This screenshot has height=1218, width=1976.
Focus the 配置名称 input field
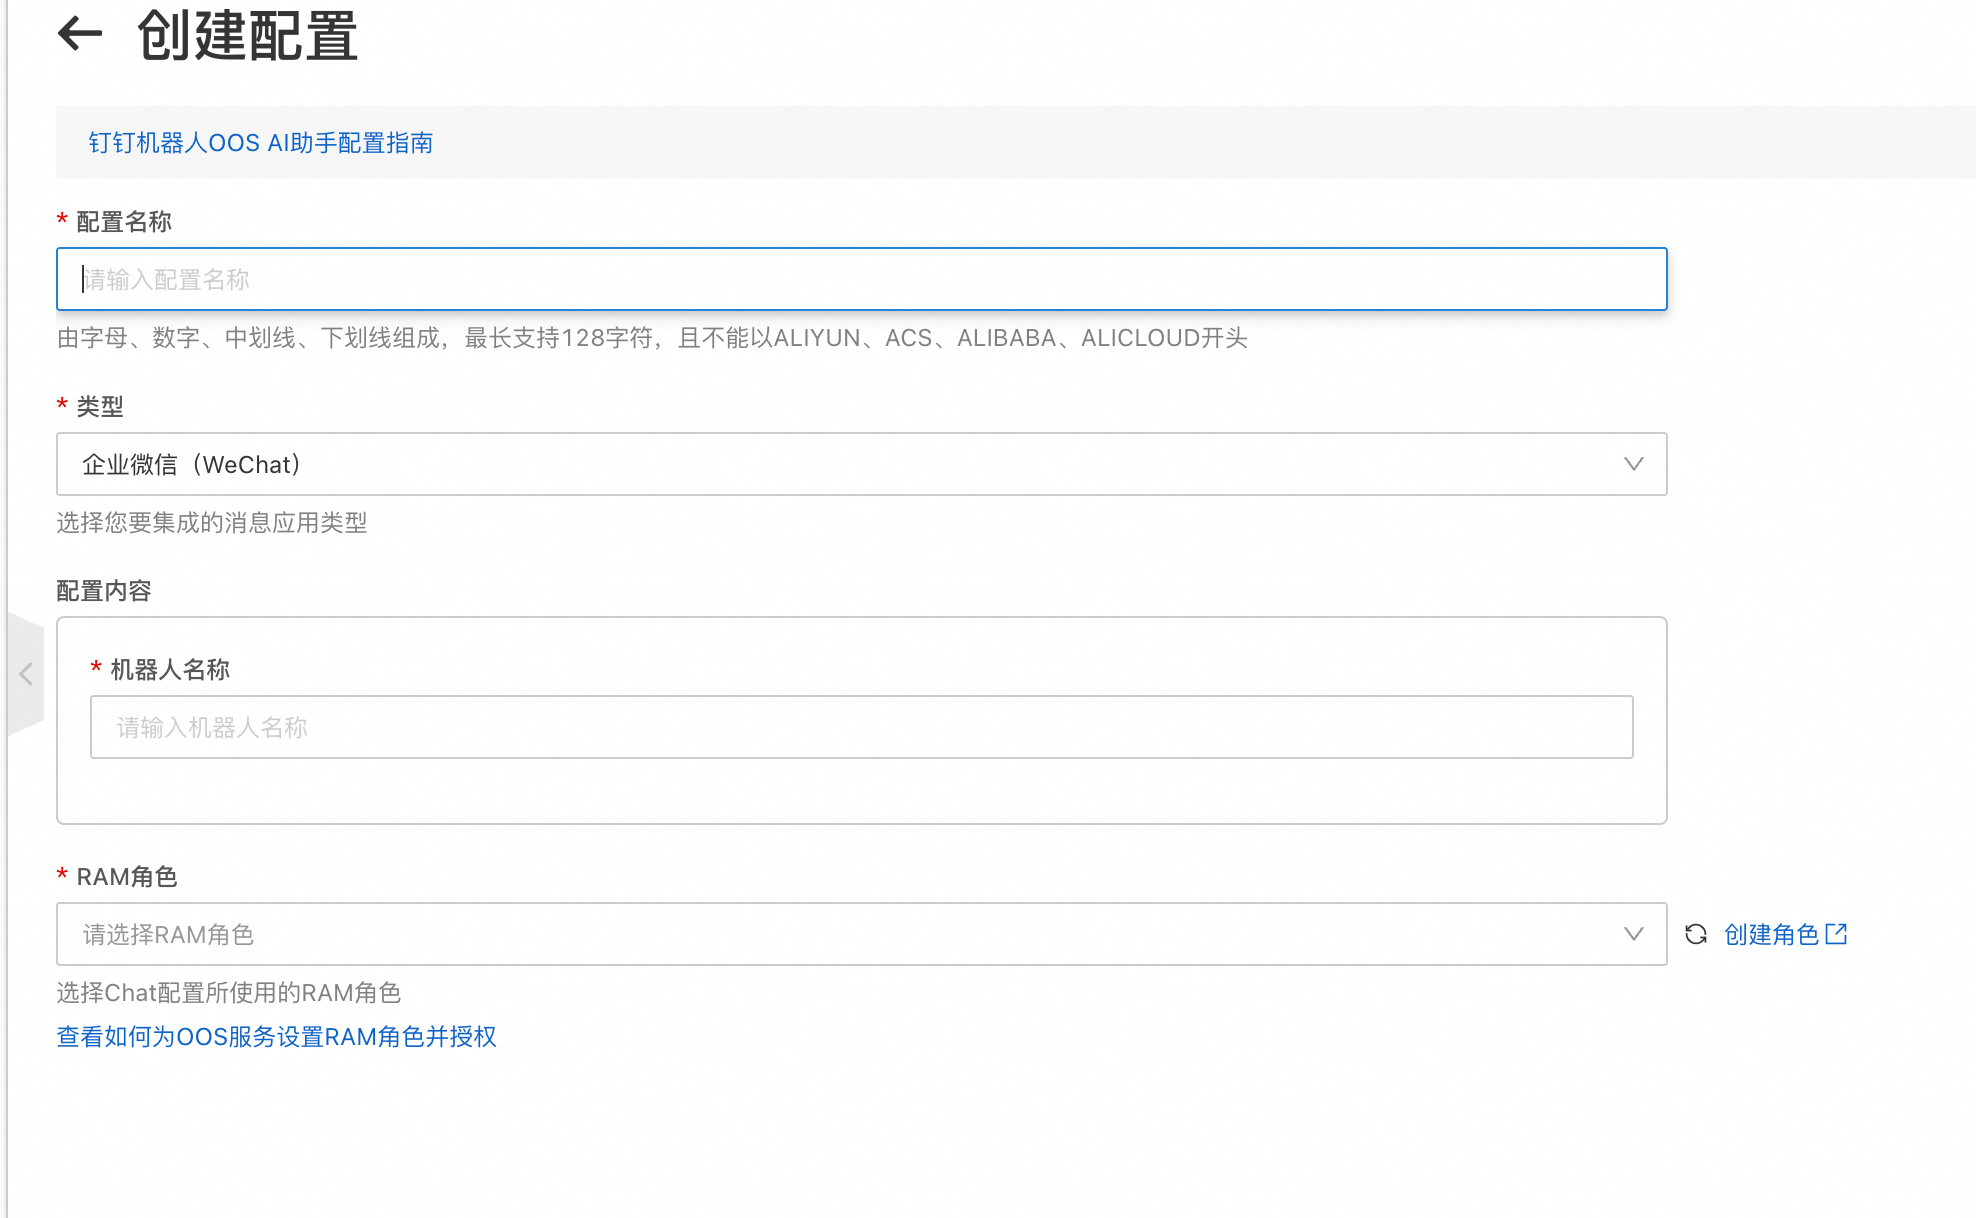861,279
